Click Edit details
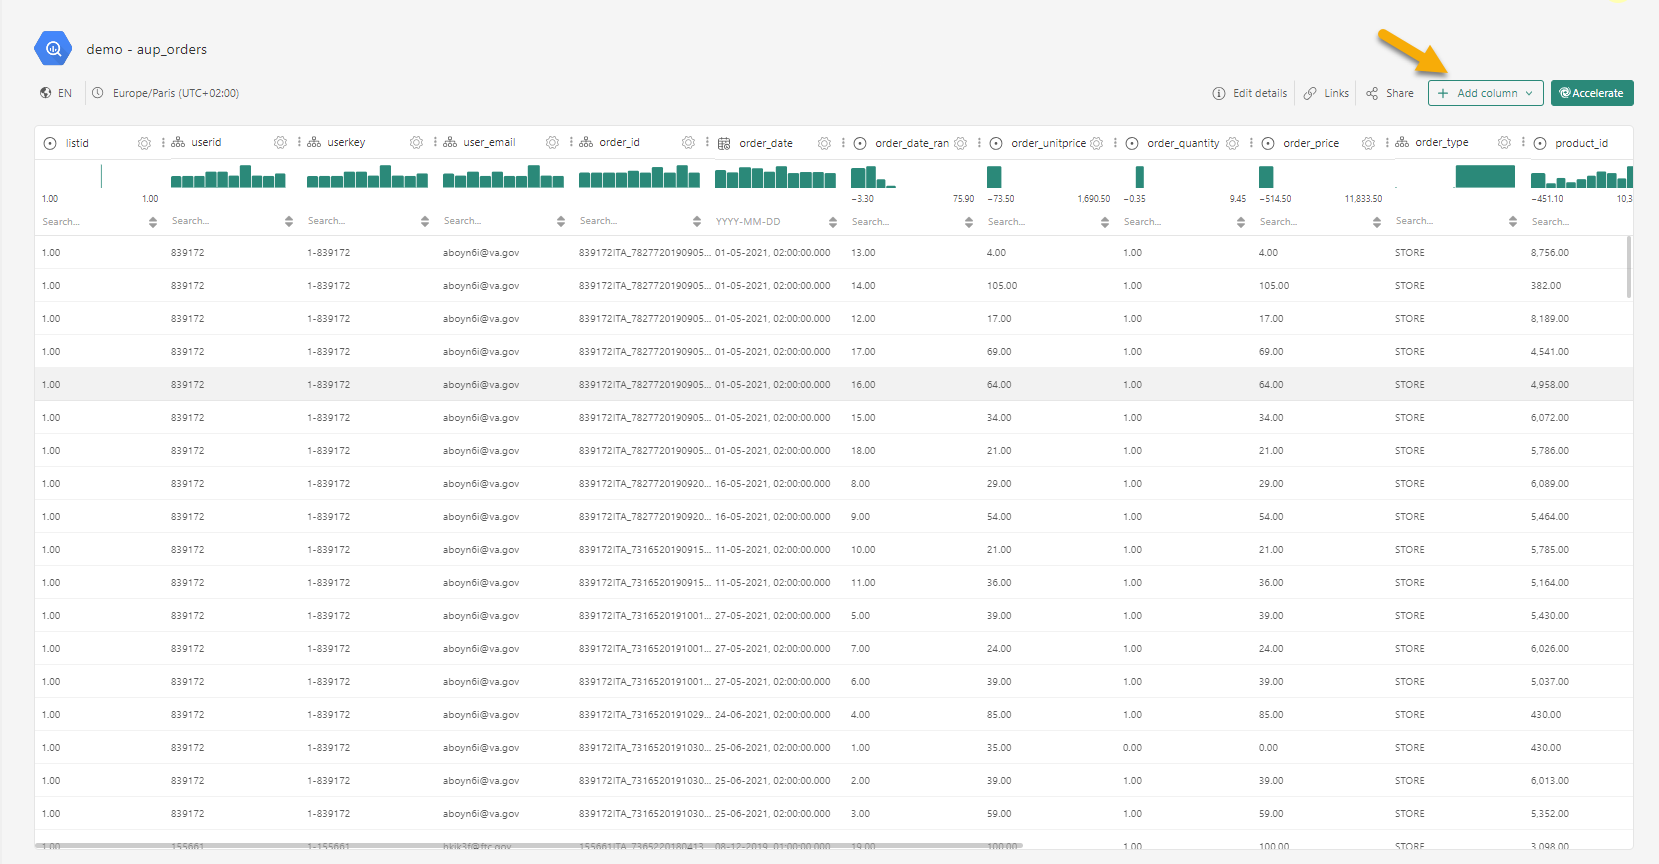 pyautogui.click(x=1250, y=93)
